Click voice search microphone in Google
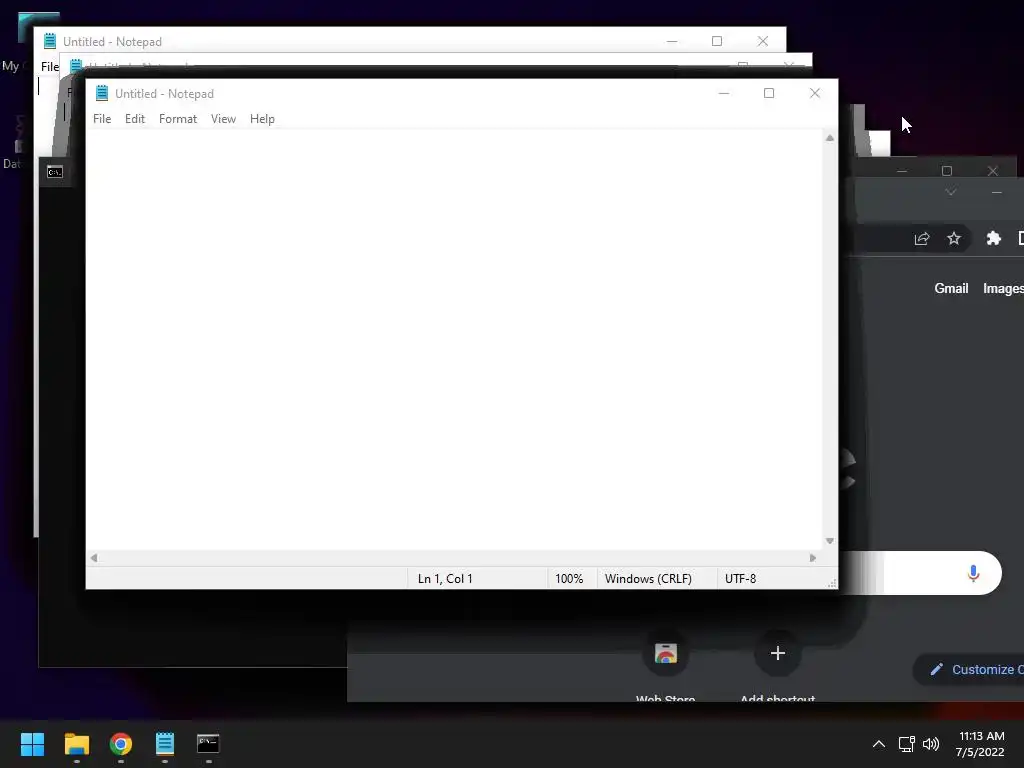 point(973,573)
